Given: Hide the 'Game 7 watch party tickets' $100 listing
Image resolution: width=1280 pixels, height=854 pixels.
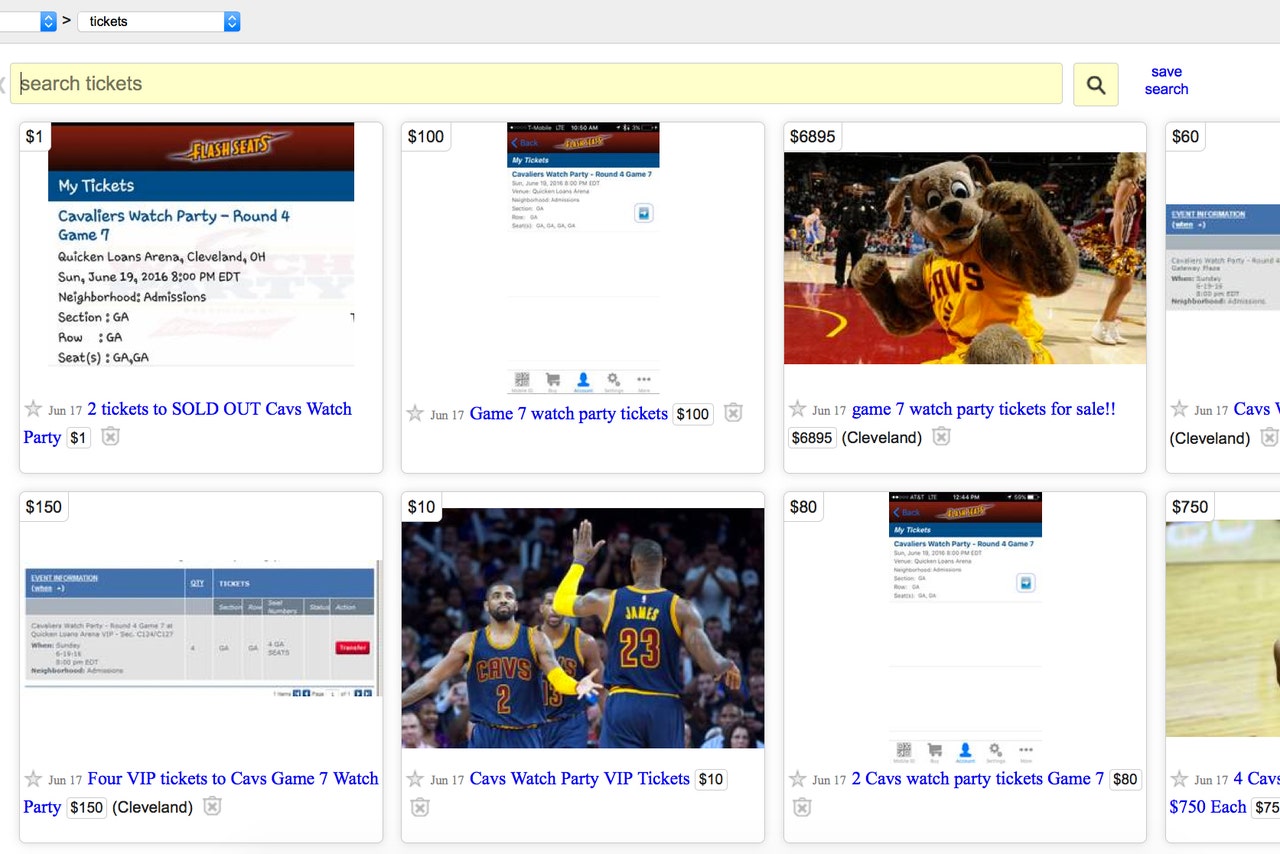Looking at the screenshot, I should pos(733,413).
